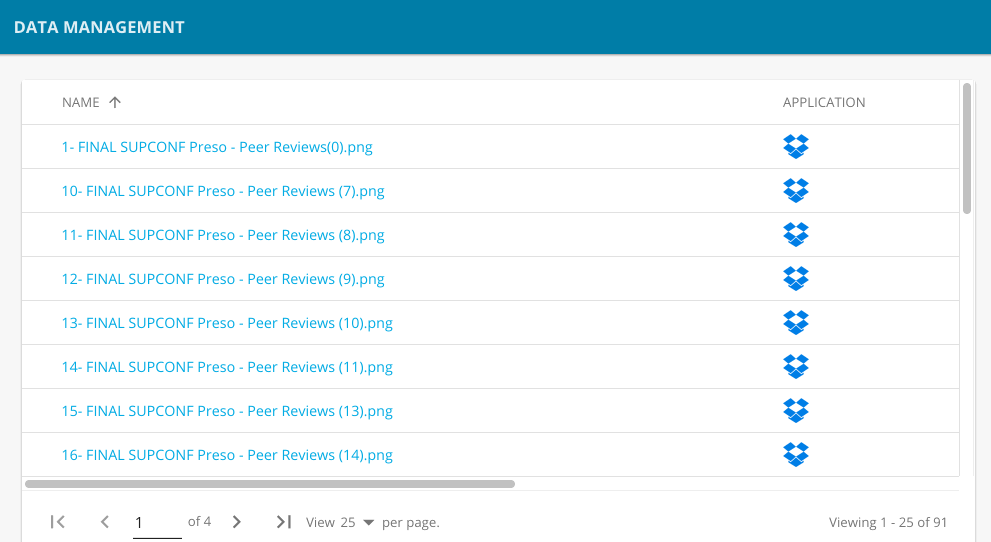Click Dropbox icon in Peer Reviews (14).png row
991x542 pixels.
796,455
